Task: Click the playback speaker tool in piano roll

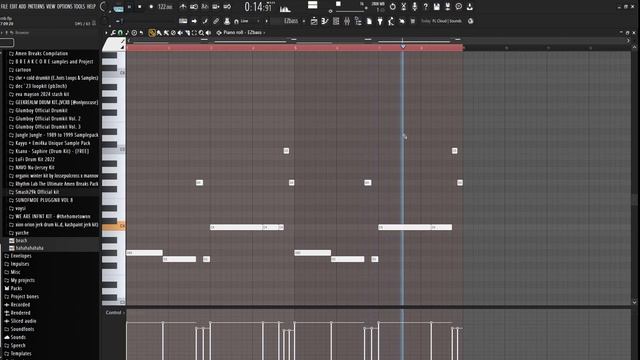Action: [x=209, y=32]
